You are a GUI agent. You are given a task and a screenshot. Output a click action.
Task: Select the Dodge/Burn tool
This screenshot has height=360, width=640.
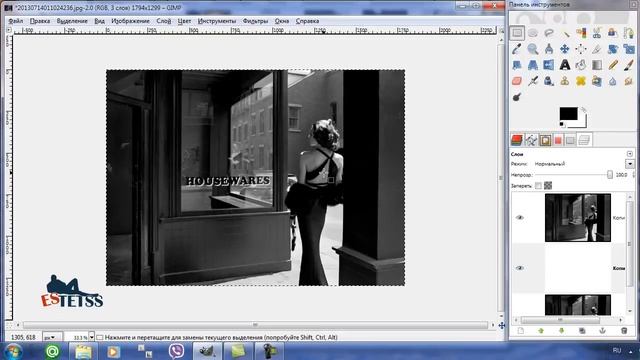coord(517,97)
